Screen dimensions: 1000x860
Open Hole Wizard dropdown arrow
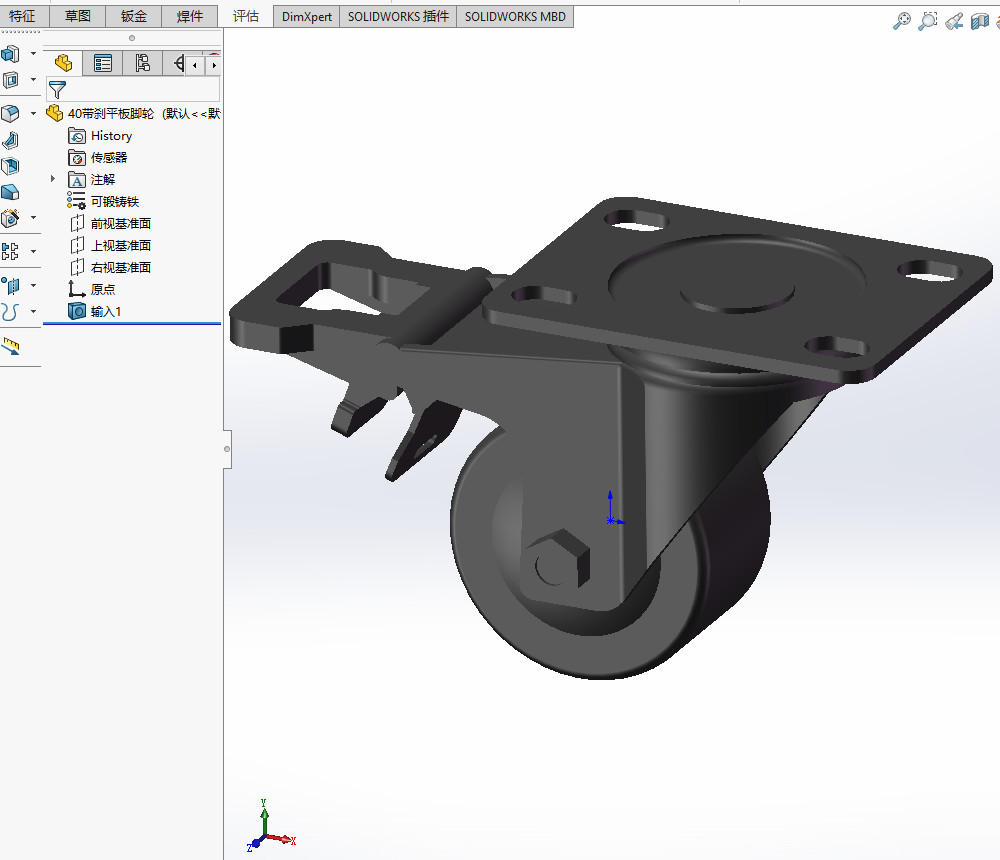pyautogui.click(x=33, y=218)
